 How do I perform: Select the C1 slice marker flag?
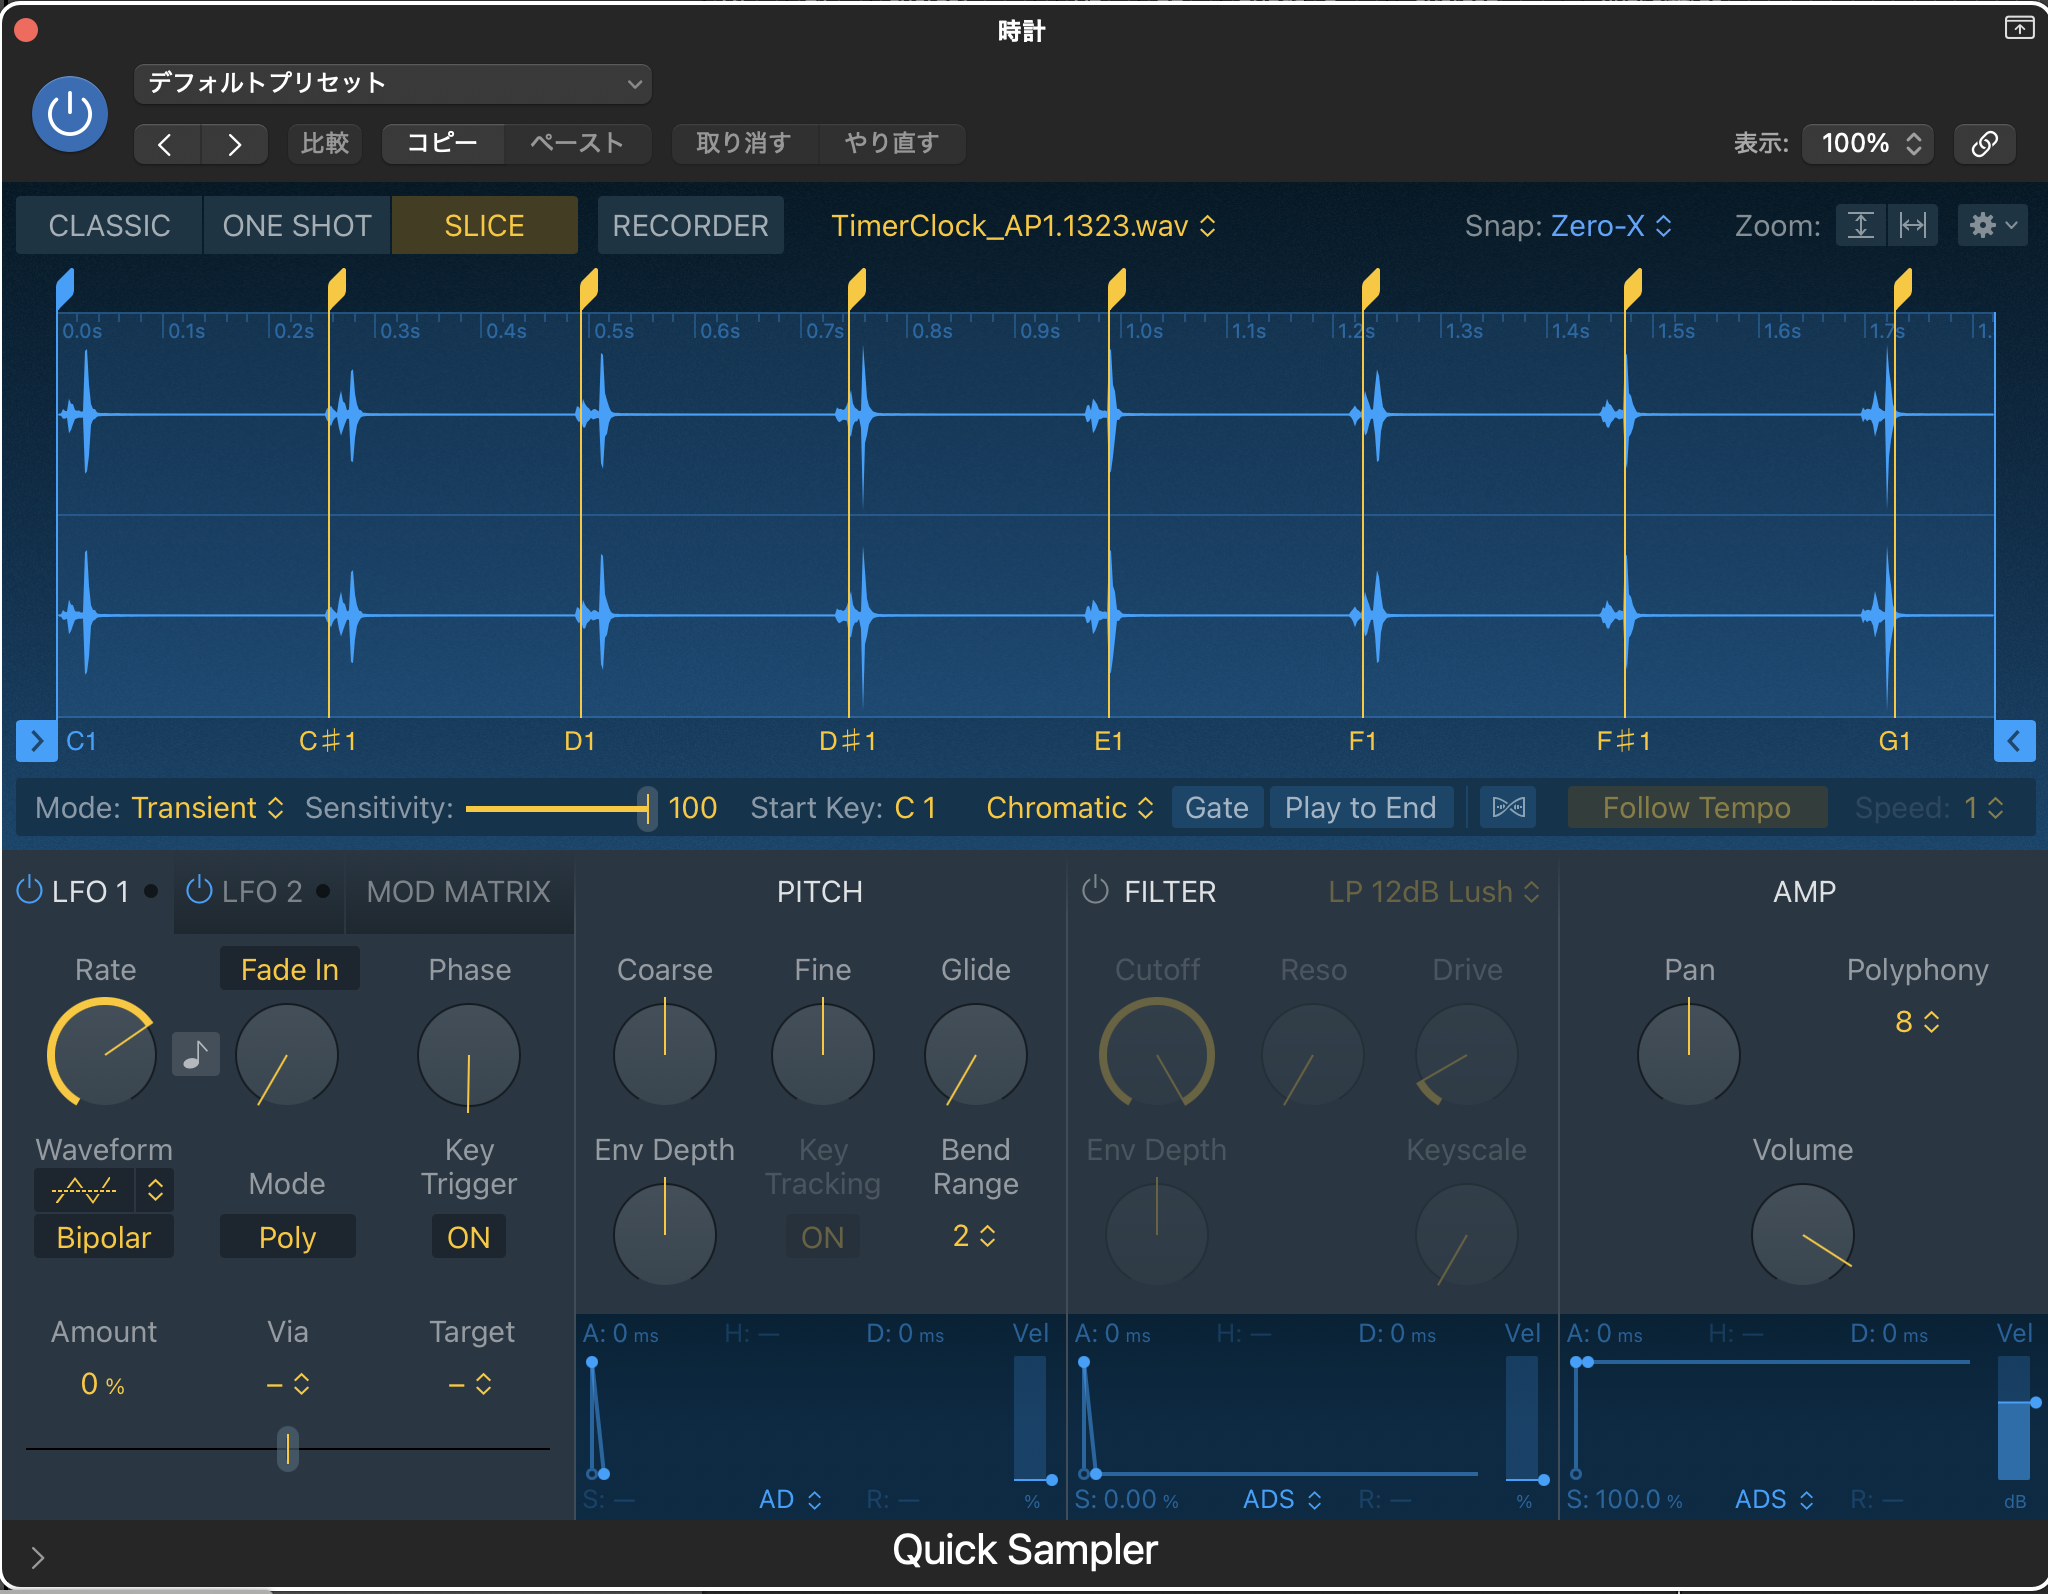pos(65,289)
